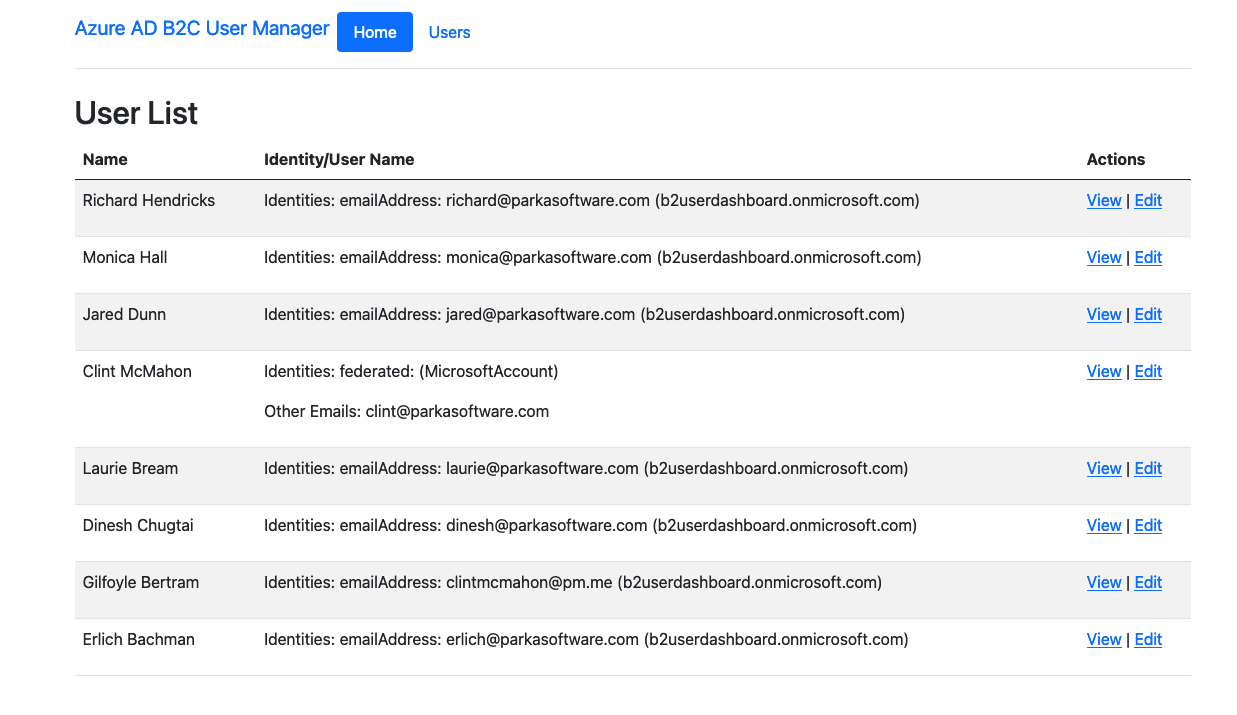This screenshot has height=715, width=1237.
Task: View Jared Dunn's details
Action: tap(1104, 314)
